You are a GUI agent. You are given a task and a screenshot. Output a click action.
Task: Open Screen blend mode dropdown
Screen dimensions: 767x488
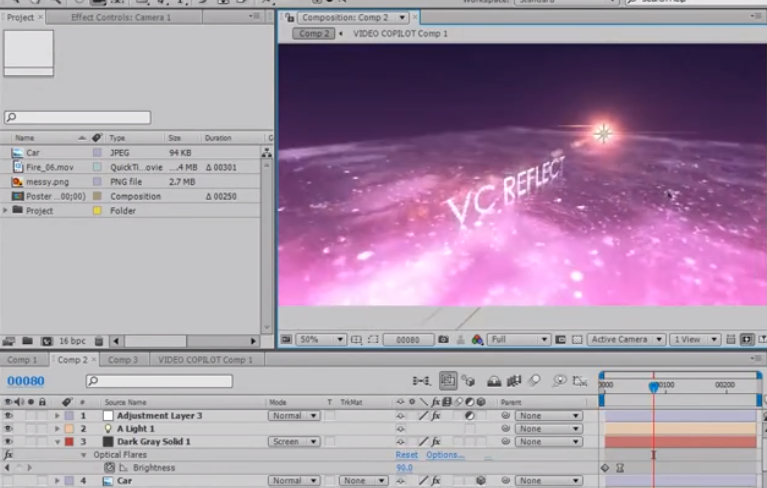coord(294,442)
